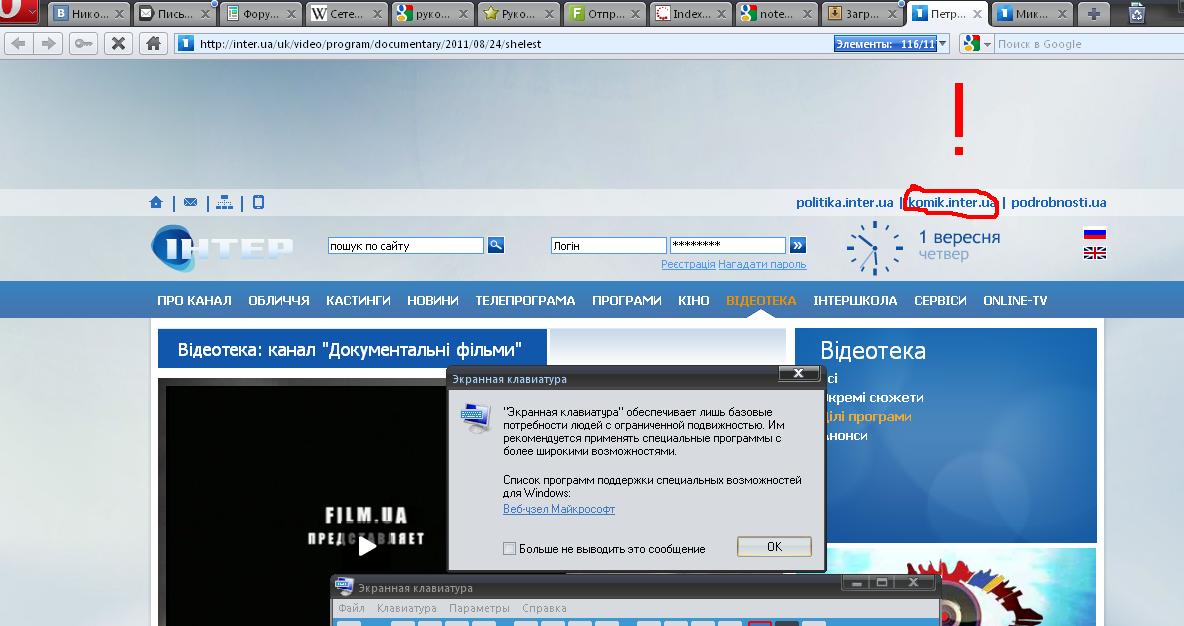1184x626 pixels.
Task: Open the ОБЛИЧЧЯ site menu
Action: pyautogui.click(x=279, y=301)
